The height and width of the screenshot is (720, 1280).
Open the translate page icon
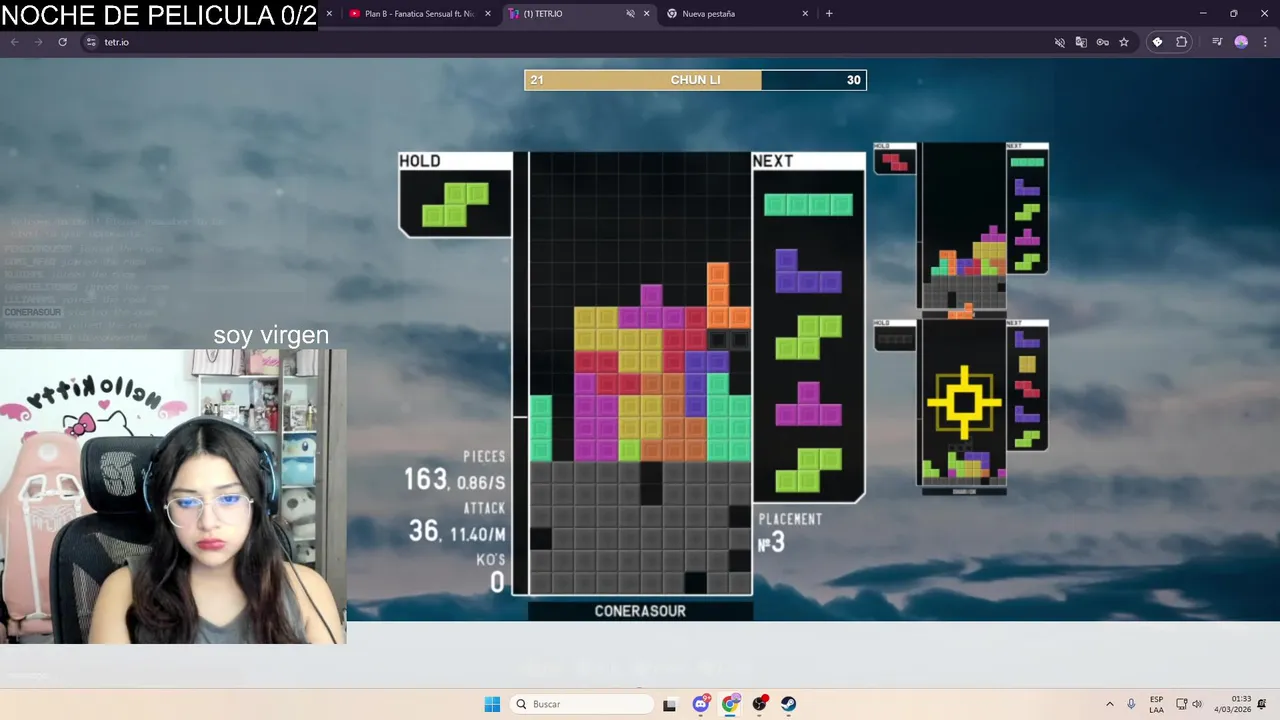click(x=1081, y=42)
